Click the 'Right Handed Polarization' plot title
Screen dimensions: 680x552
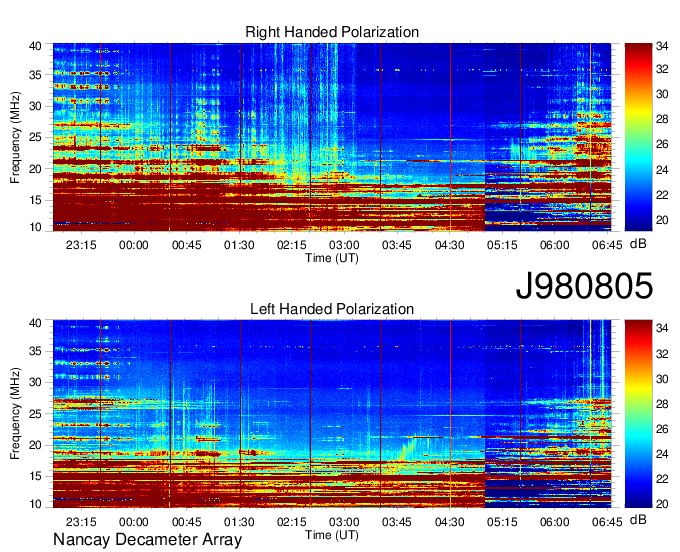332,32
